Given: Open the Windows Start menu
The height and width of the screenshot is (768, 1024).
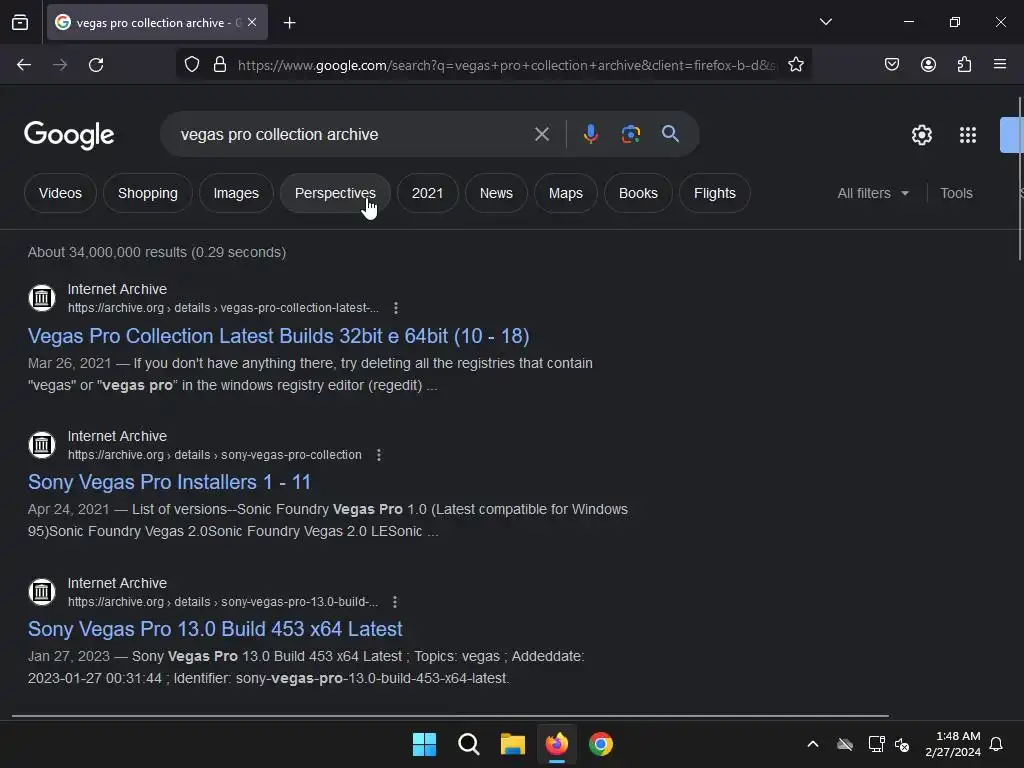Looking at the screenshot, I should point(424,744).
